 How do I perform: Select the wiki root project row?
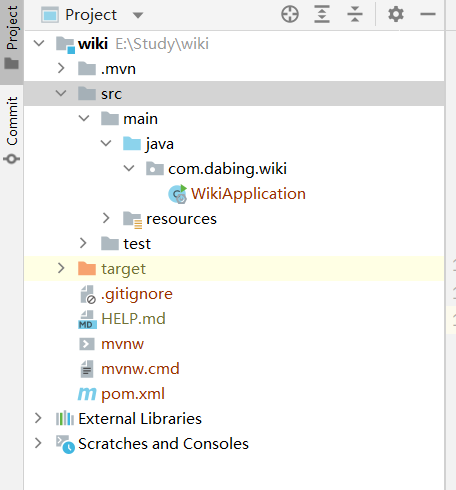point(234,44)
